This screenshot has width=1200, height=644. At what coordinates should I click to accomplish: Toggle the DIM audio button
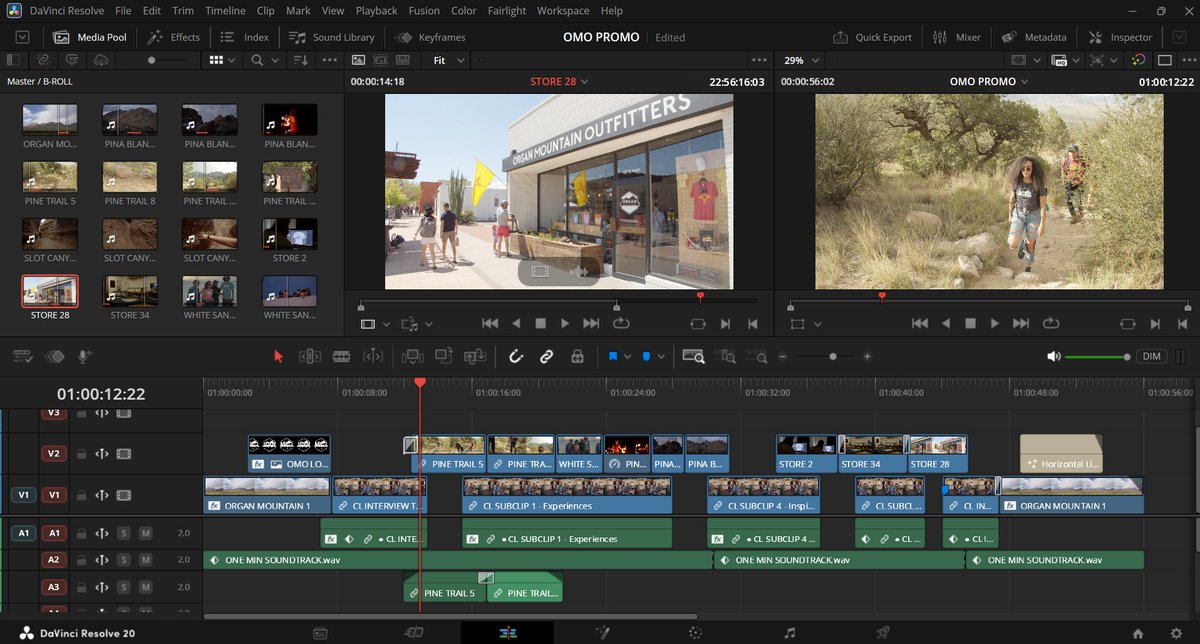pos(1152,356)
